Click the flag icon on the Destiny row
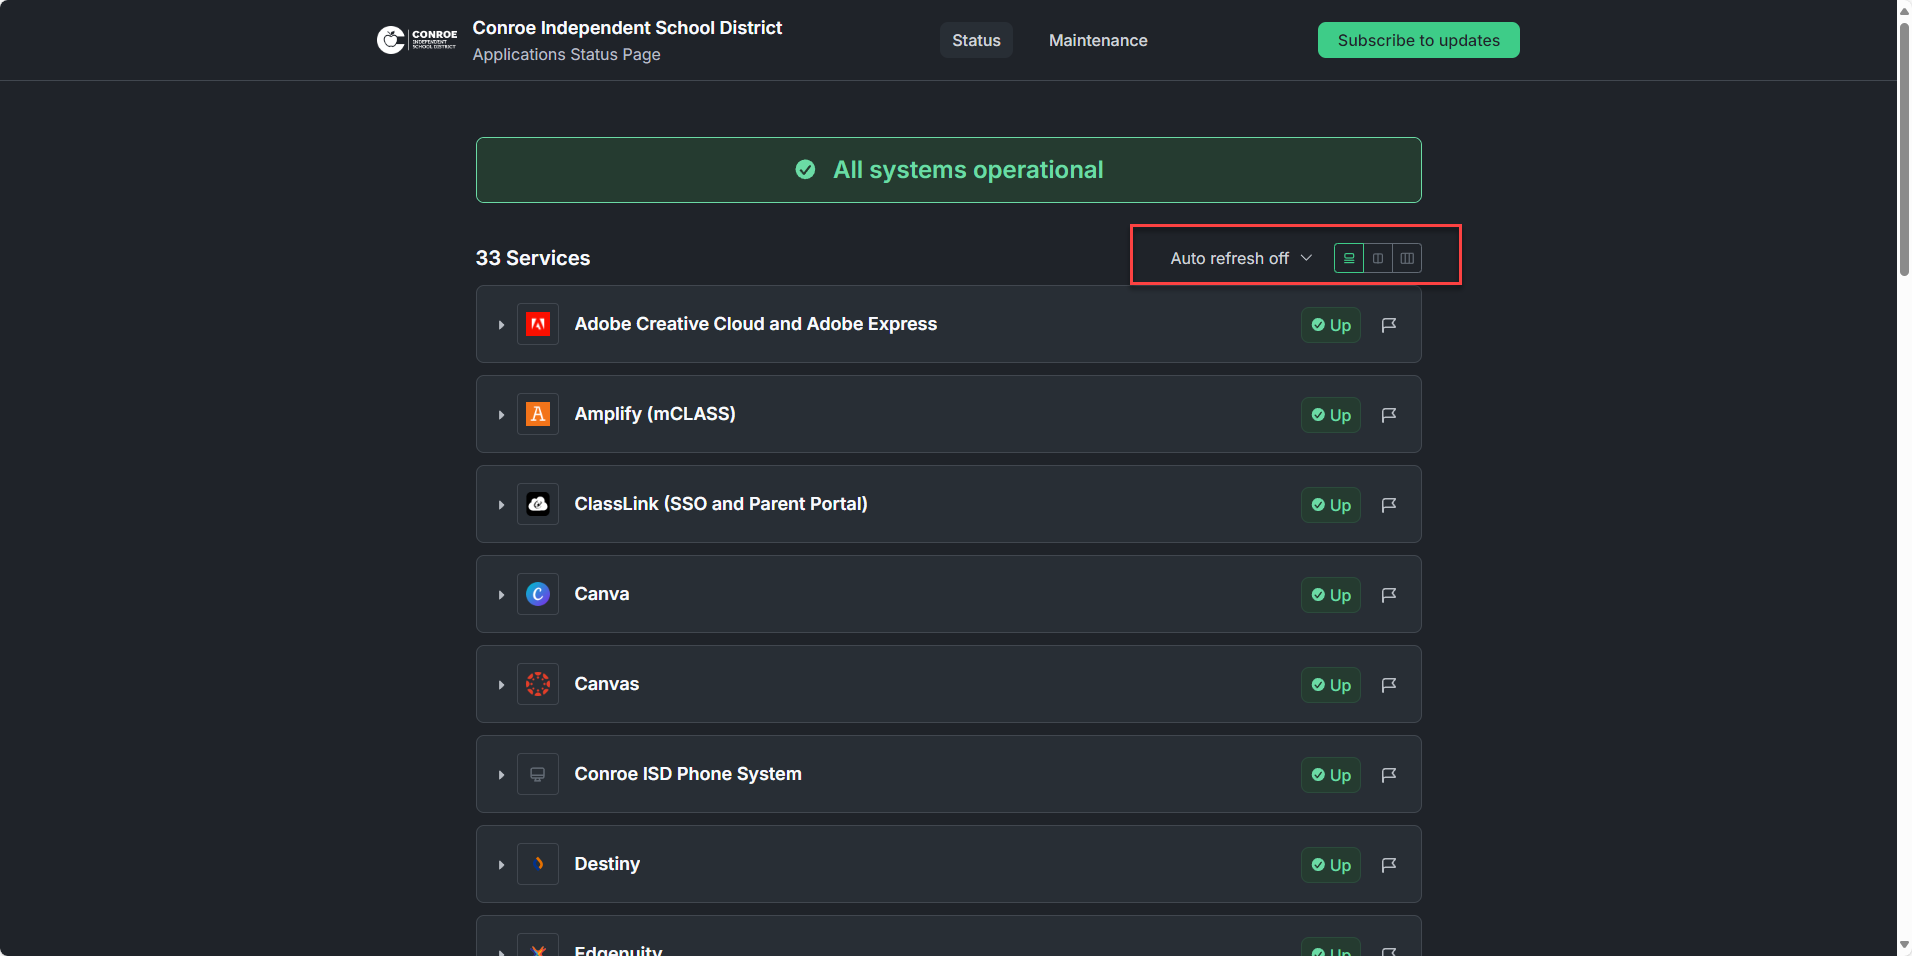1912x956 pixels. pos(1389,865)
